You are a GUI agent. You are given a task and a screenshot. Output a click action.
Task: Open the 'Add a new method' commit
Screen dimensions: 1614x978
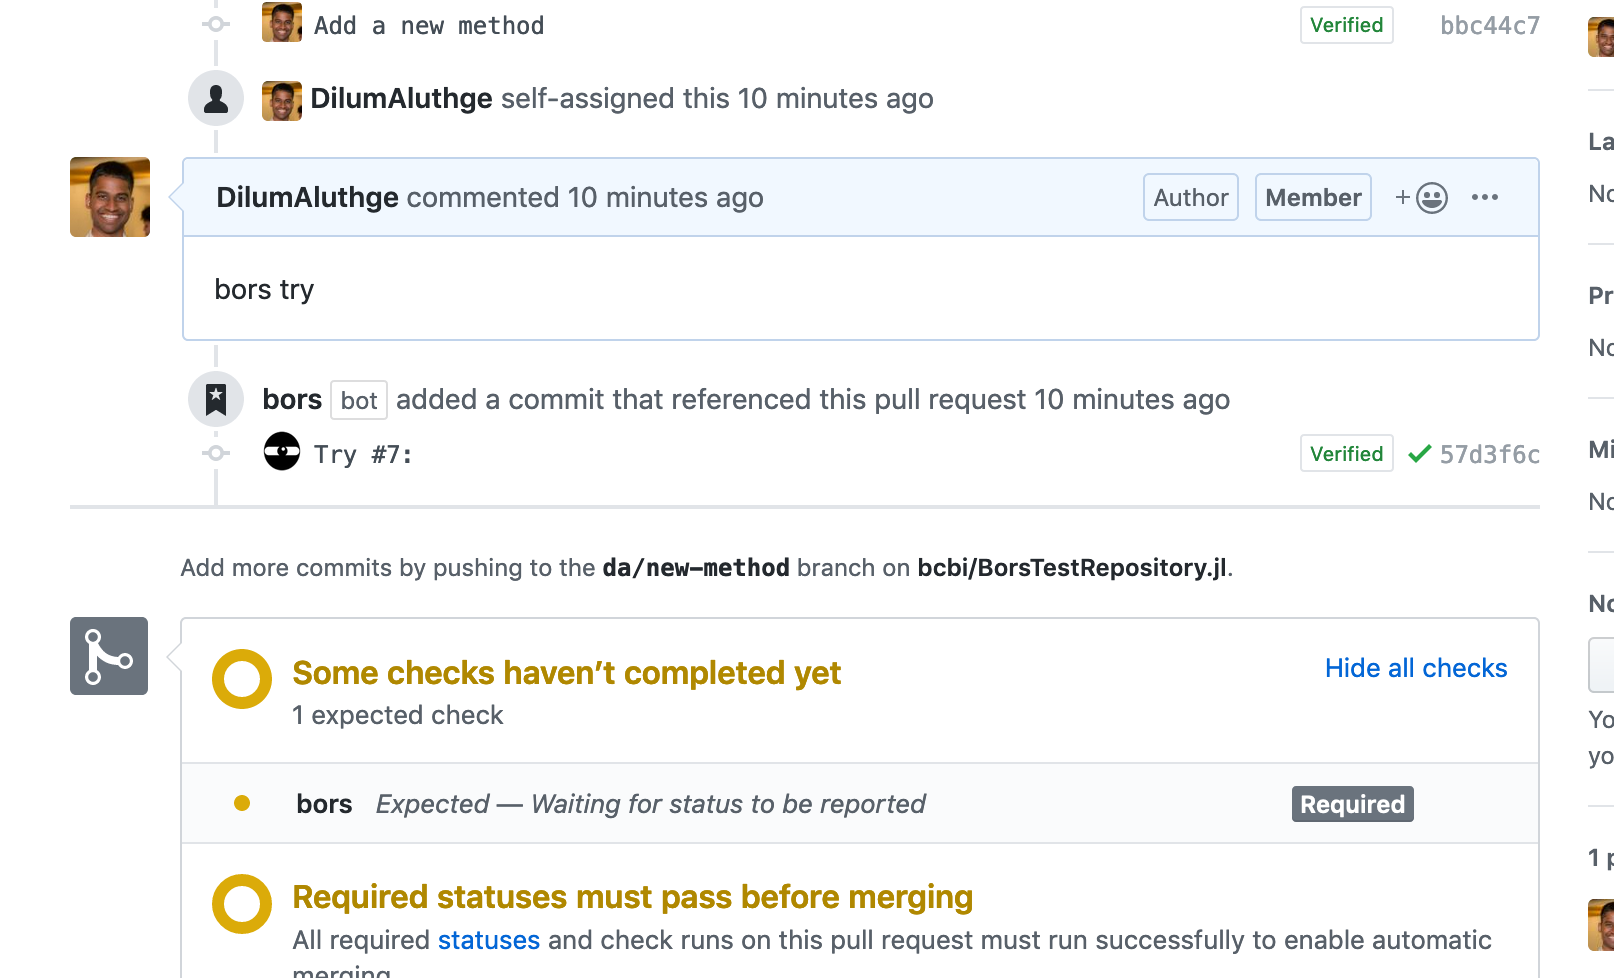[x=429, y=26]
